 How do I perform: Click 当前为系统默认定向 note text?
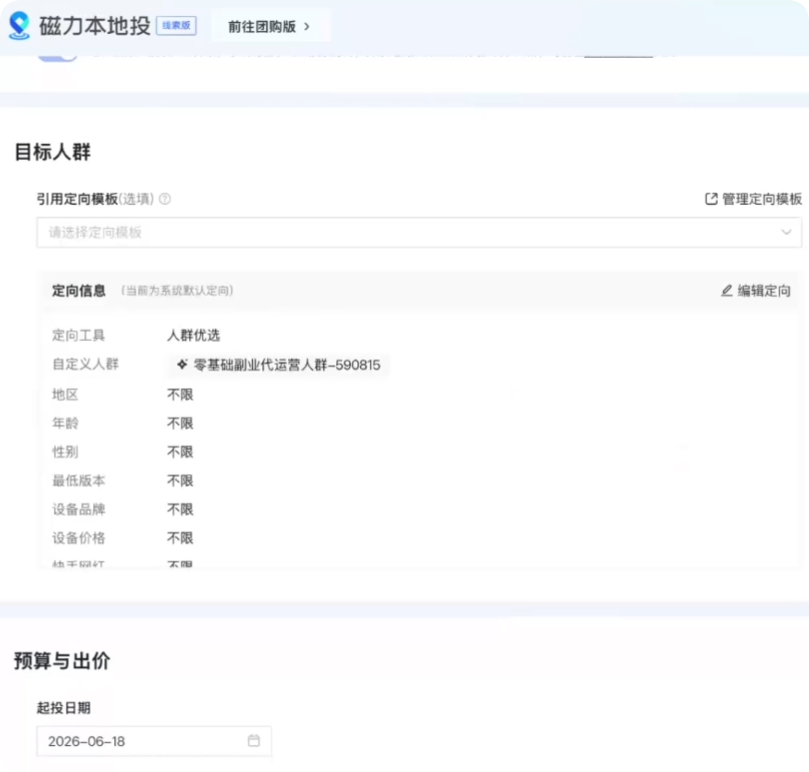click(177, 291)
